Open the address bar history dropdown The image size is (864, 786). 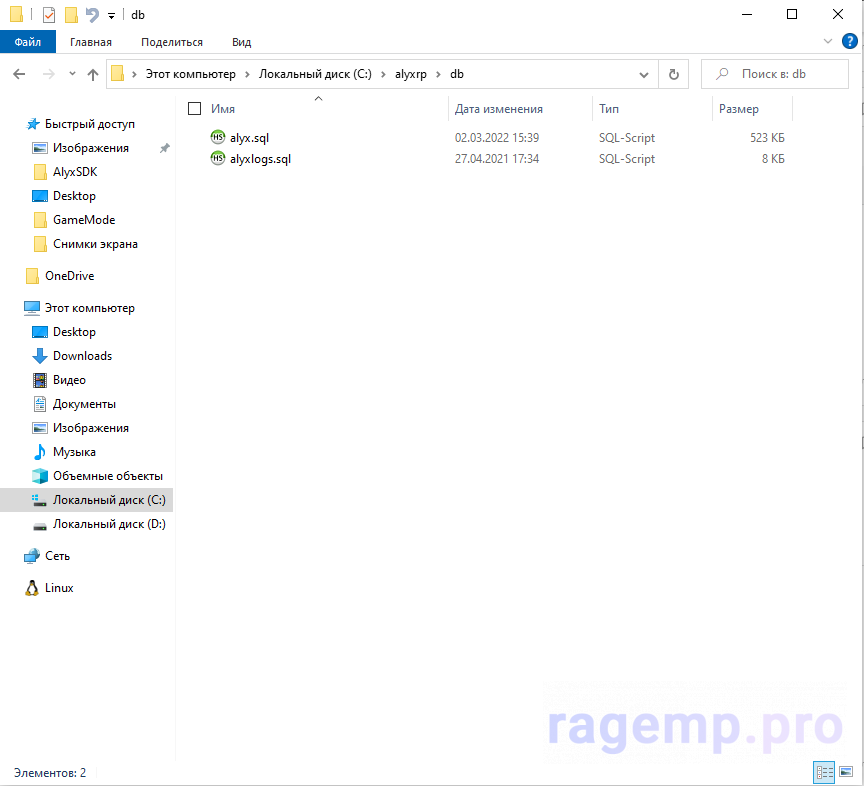644,75
